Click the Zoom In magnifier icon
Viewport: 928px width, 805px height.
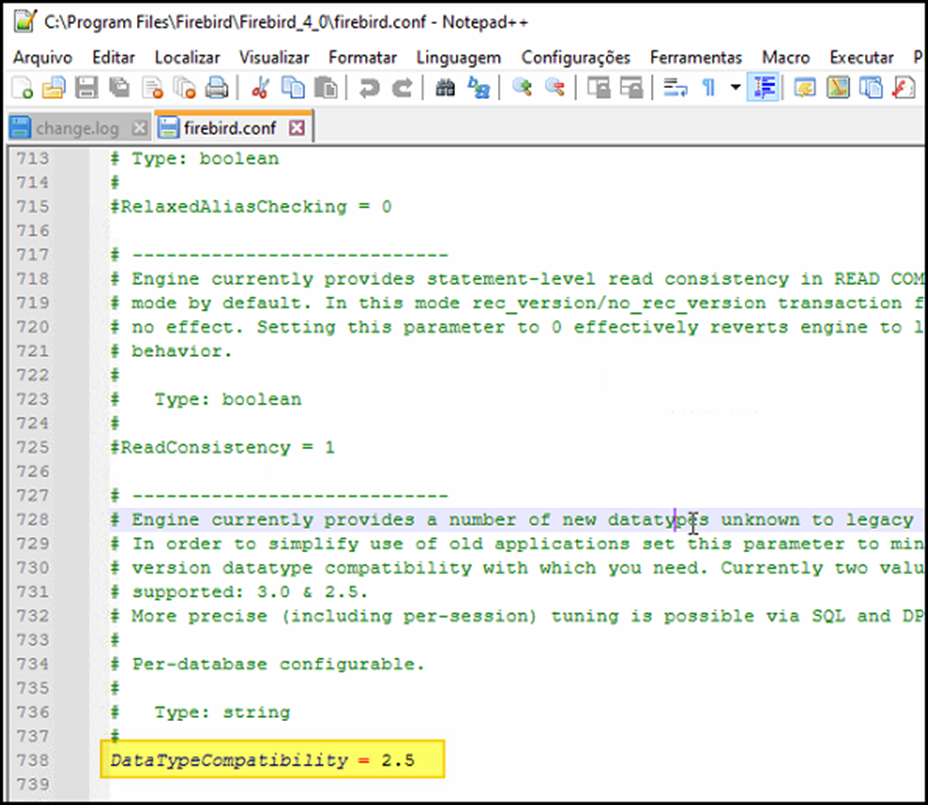521,88
